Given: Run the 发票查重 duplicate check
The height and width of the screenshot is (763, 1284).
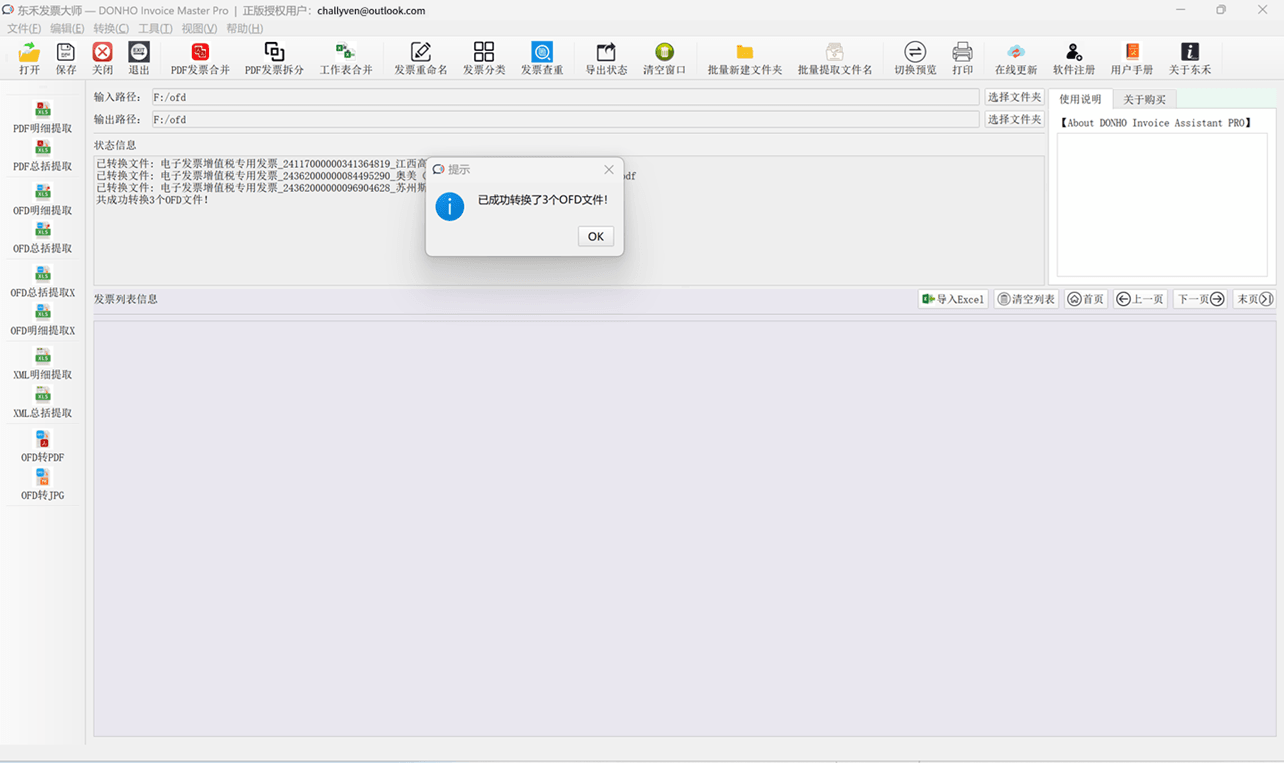Looking at the screenshot, I should point(542,58).
